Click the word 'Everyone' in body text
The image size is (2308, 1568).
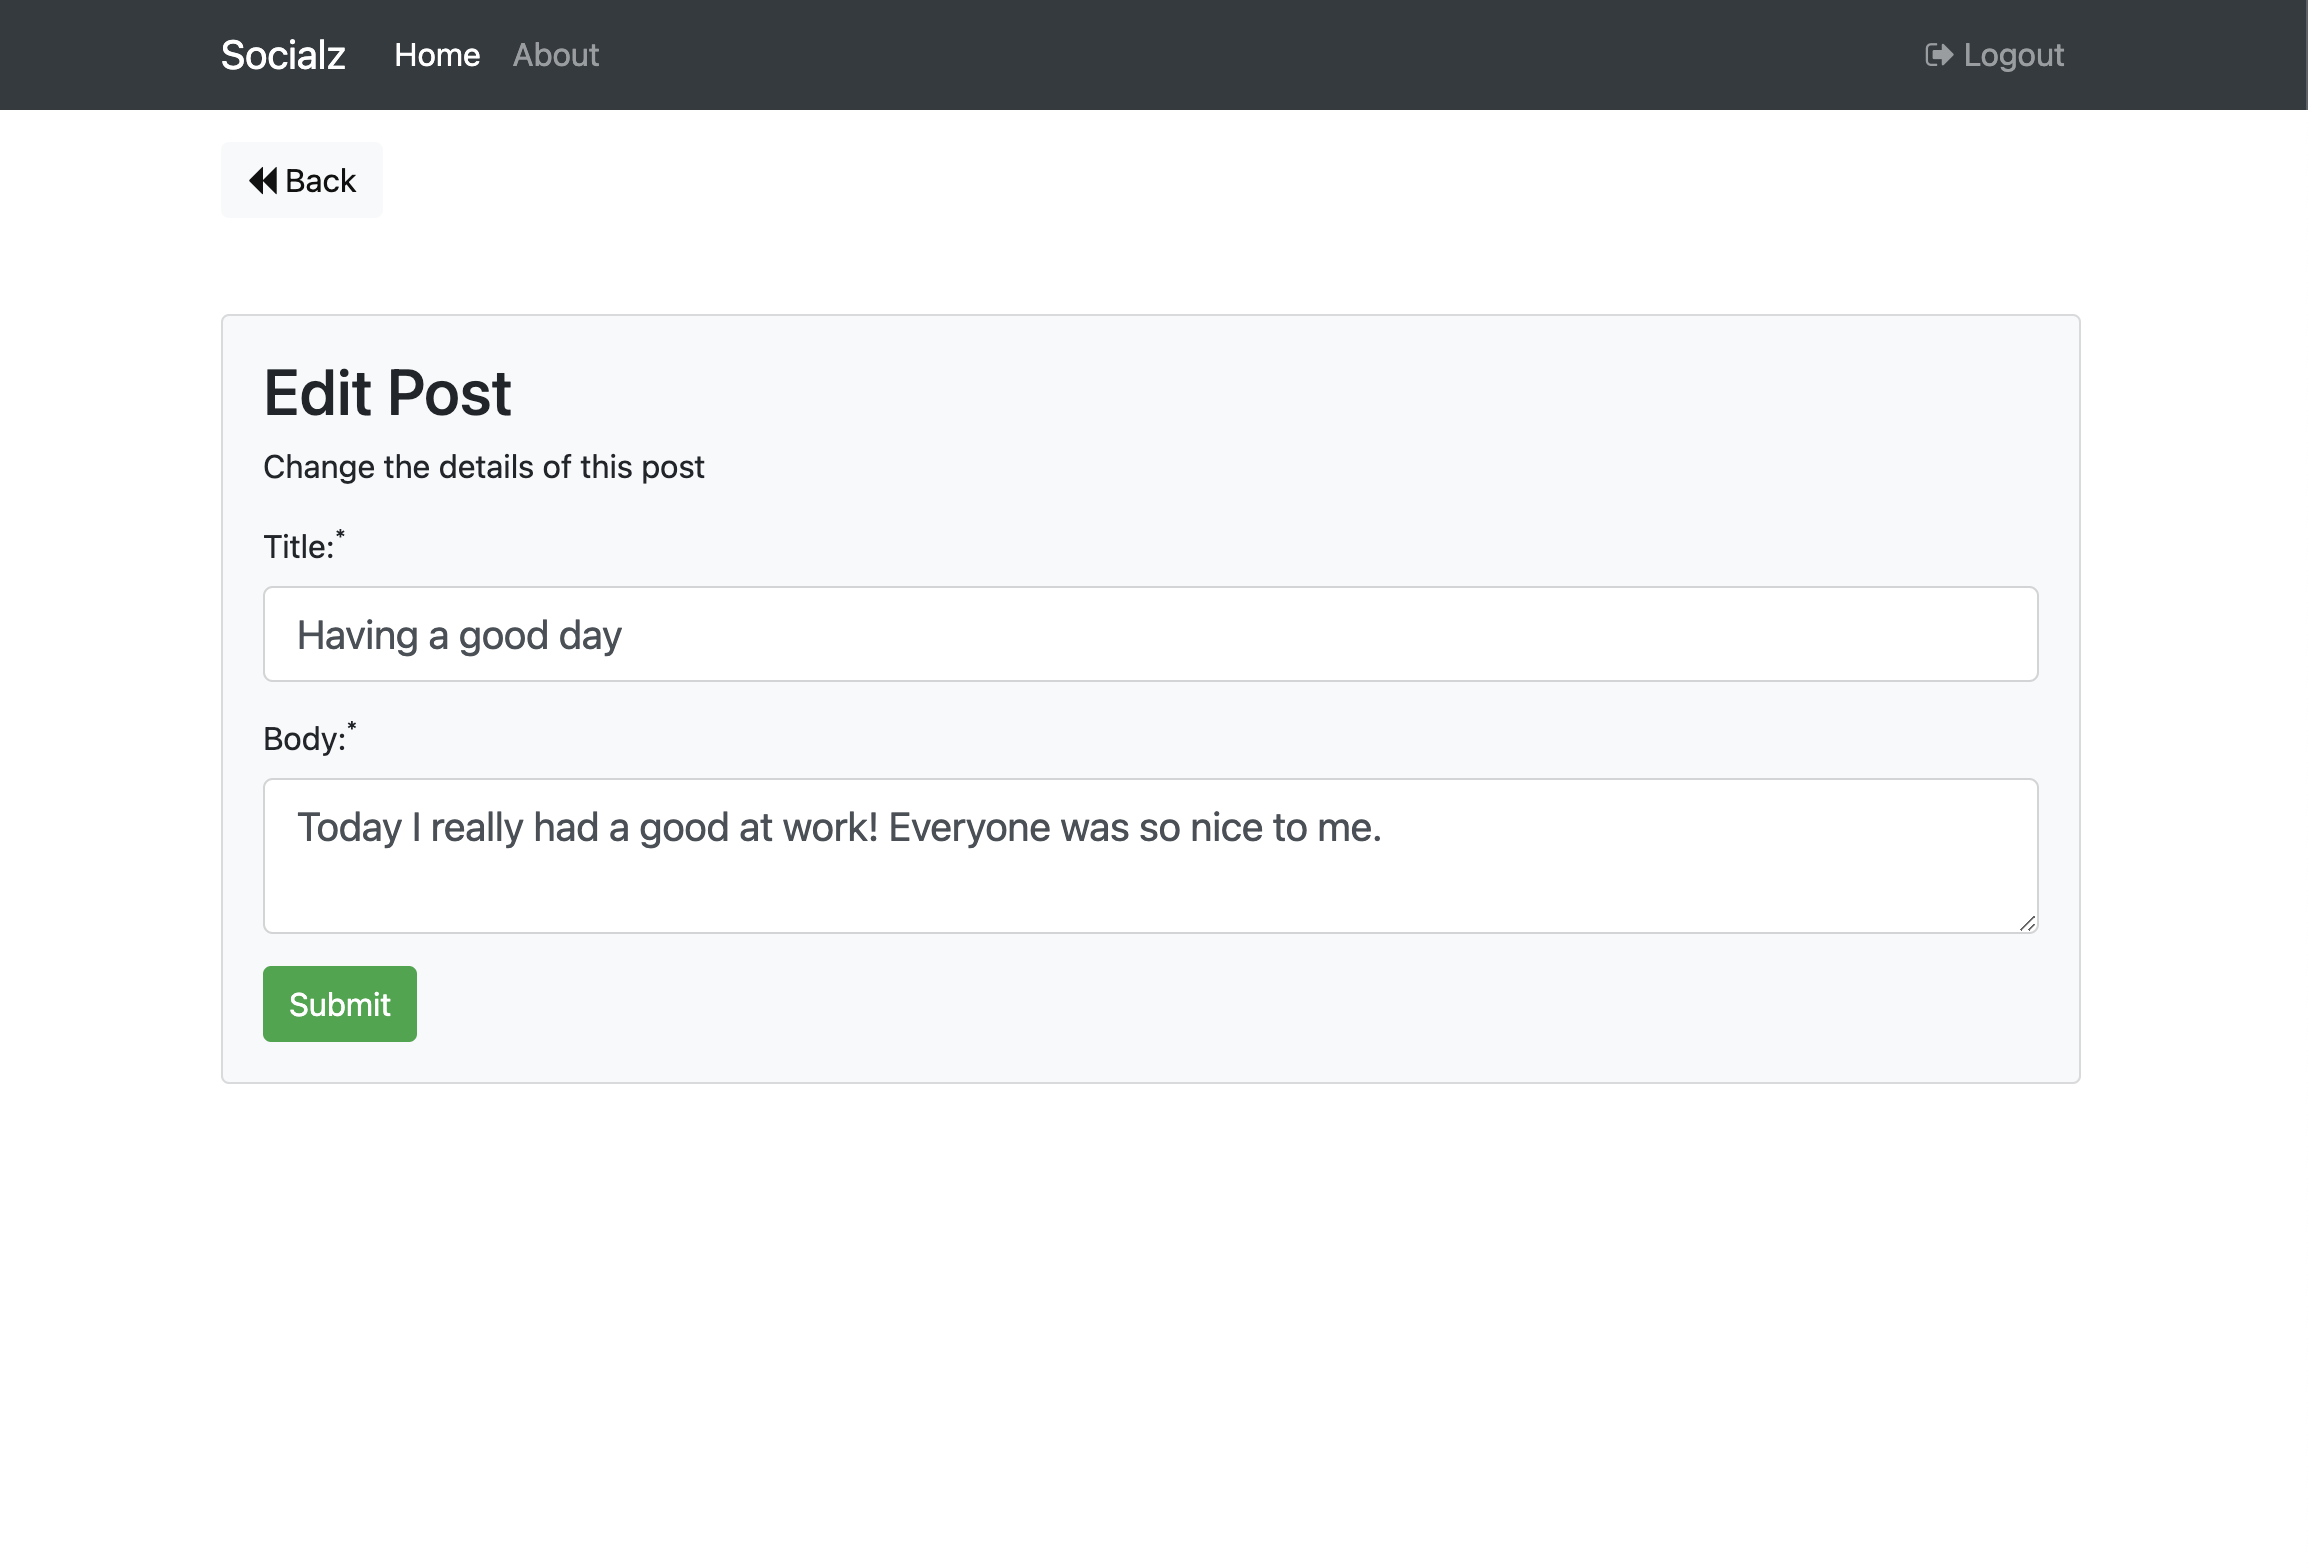[968, 828]
